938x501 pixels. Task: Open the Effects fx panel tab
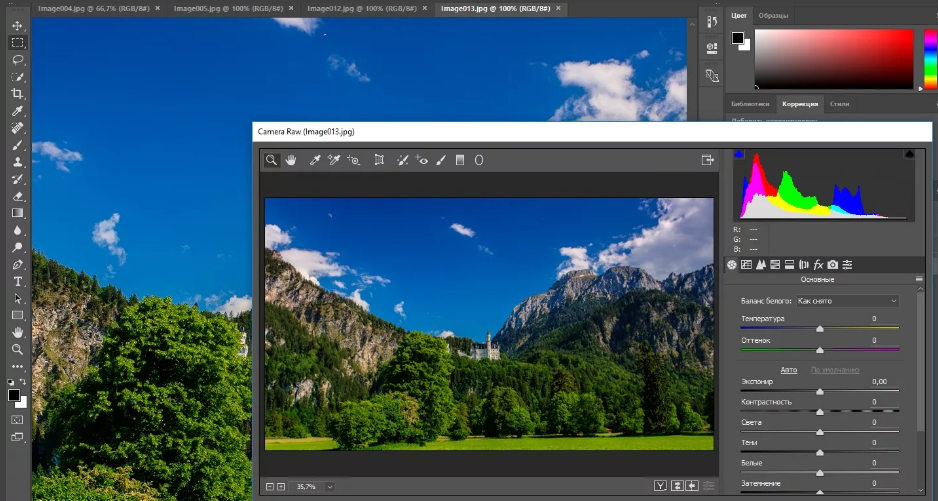point(818,265)
